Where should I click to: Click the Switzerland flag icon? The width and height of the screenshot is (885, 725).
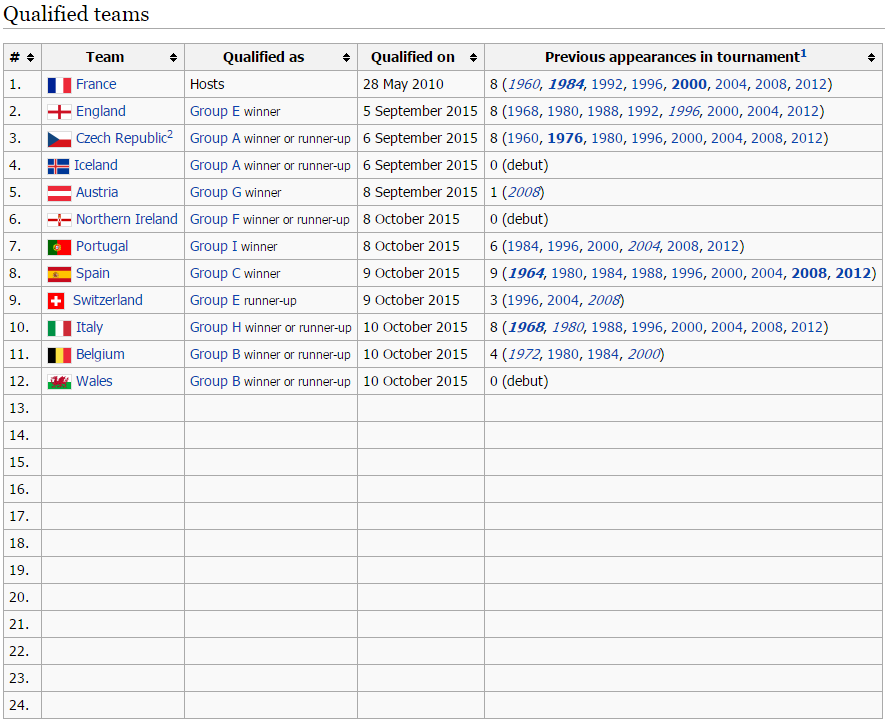(x=56, y=301)
